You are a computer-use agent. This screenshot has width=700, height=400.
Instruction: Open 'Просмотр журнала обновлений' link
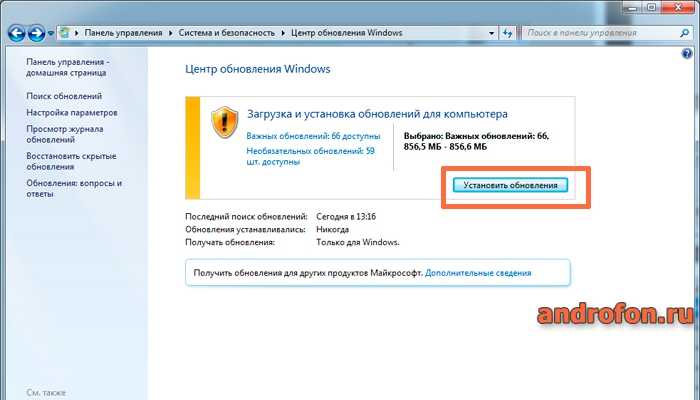pyautogui.click(x=65, y=134)
